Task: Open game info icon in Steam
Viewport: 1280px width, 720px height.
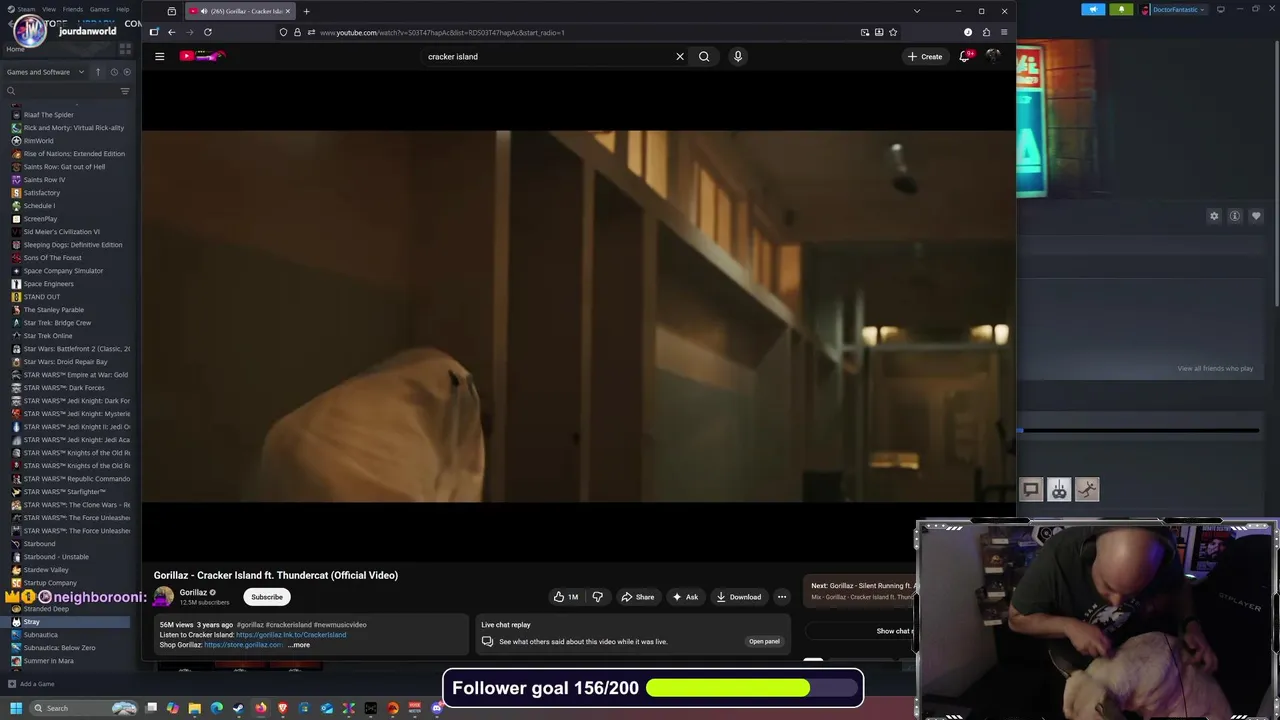Action: (x=1235, y=216)
